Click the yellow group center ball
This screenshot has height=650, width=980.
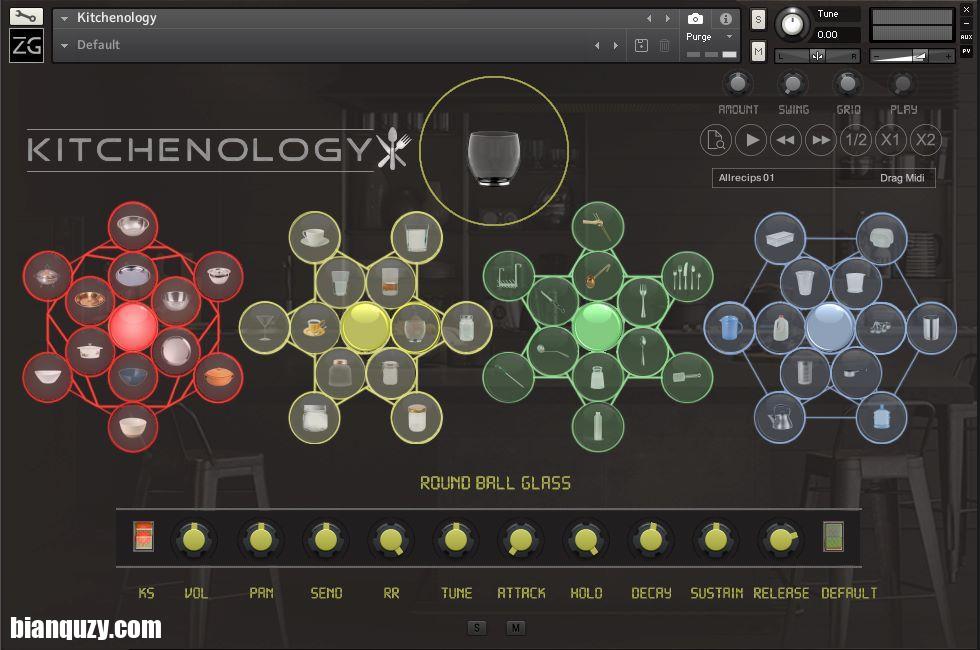pos(365,327)
